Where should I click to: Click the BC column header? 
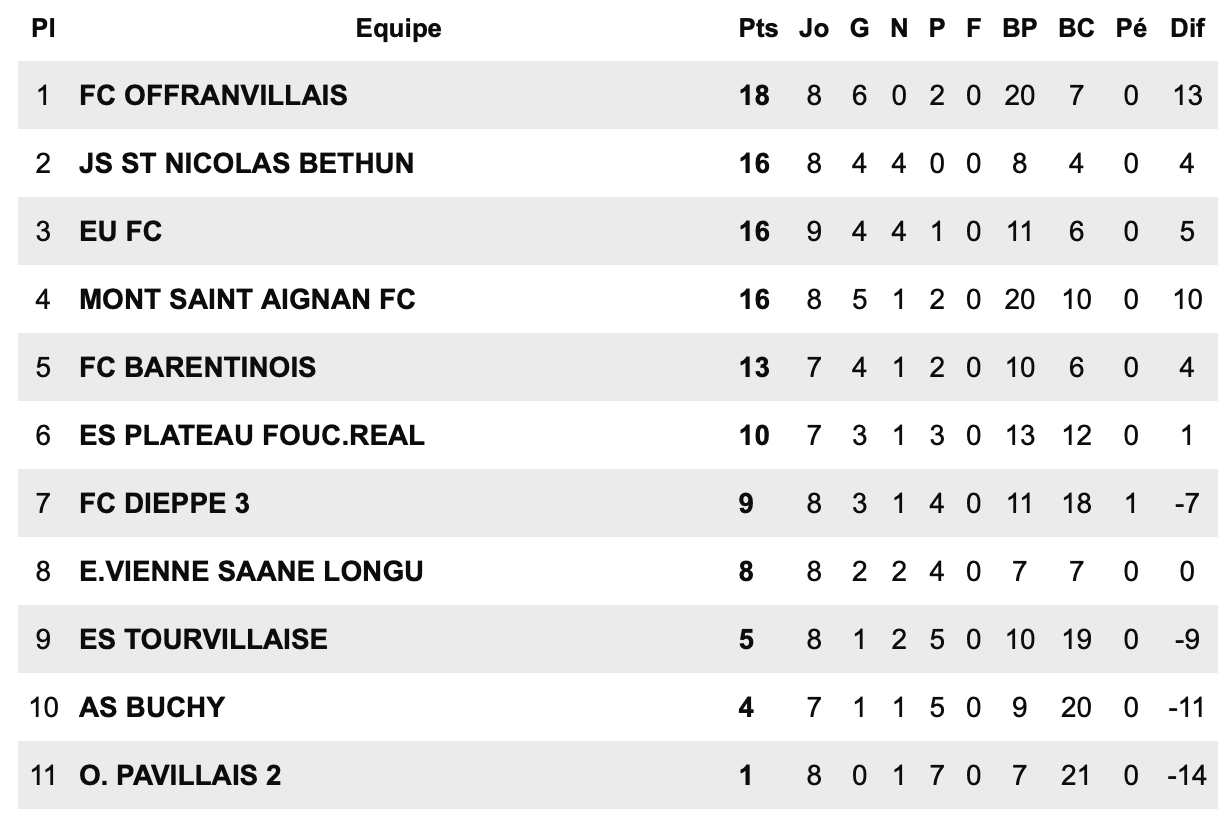(x=1076, y=29)
